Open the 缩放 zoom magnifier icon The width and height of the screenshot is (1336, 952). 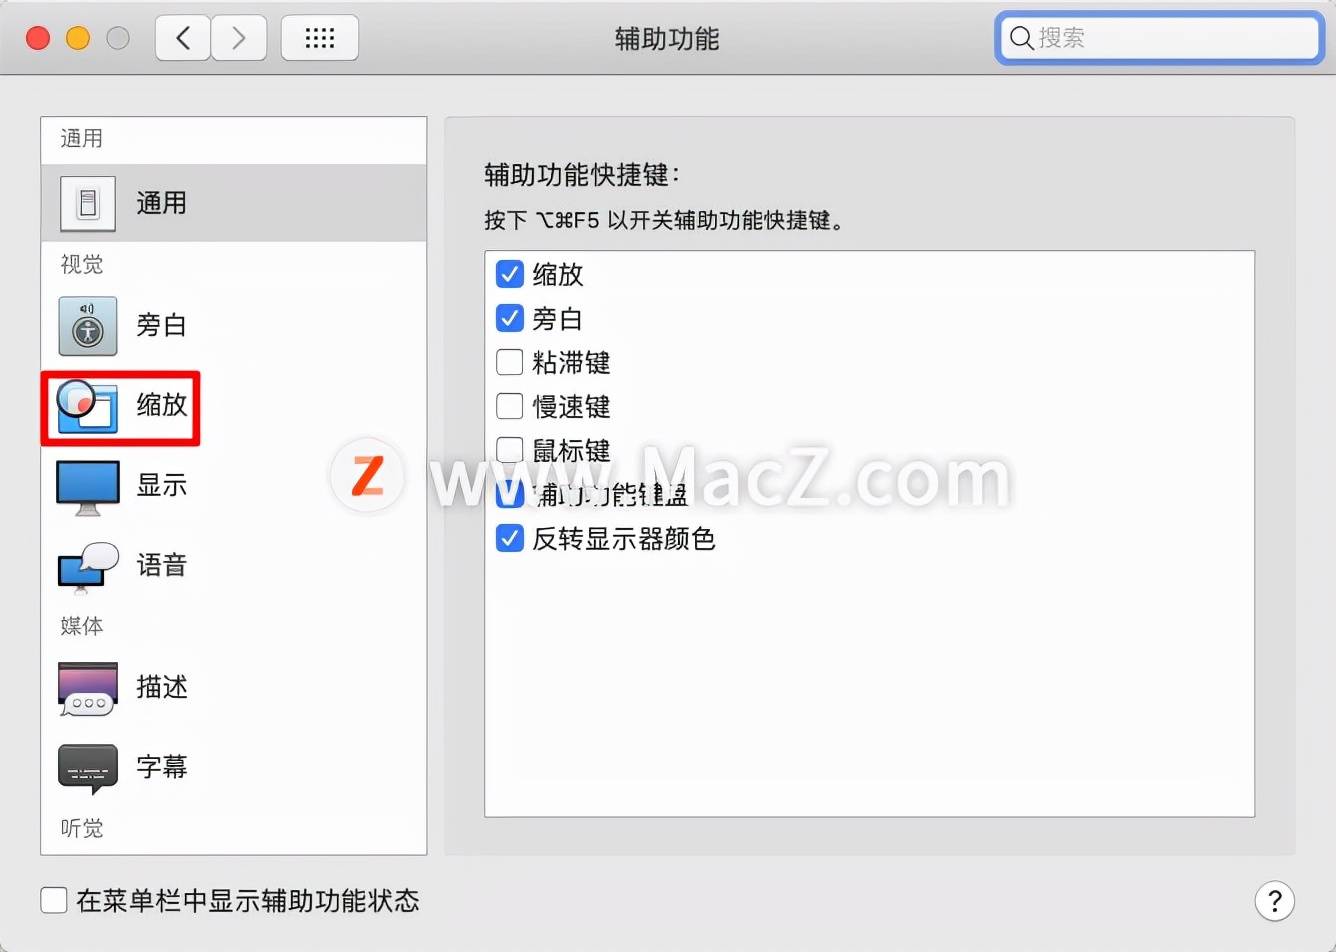(86, 406)
